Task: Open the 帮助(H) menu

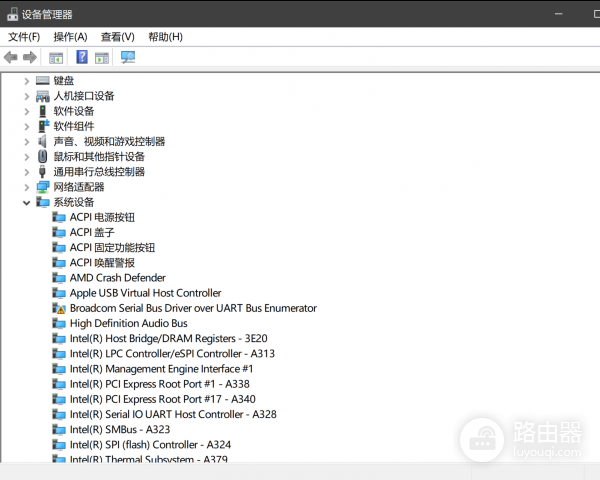Action: click(165, 37)
